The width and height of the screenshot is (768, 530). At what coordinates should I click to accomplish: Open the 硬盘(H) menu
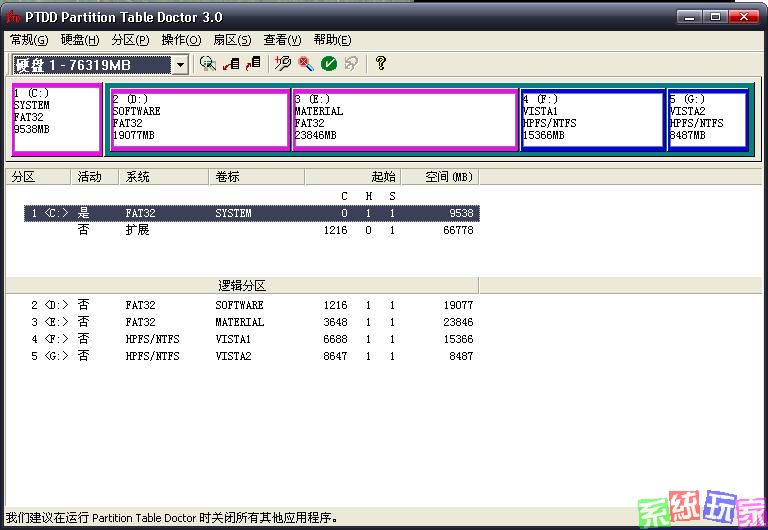[80, 40]
